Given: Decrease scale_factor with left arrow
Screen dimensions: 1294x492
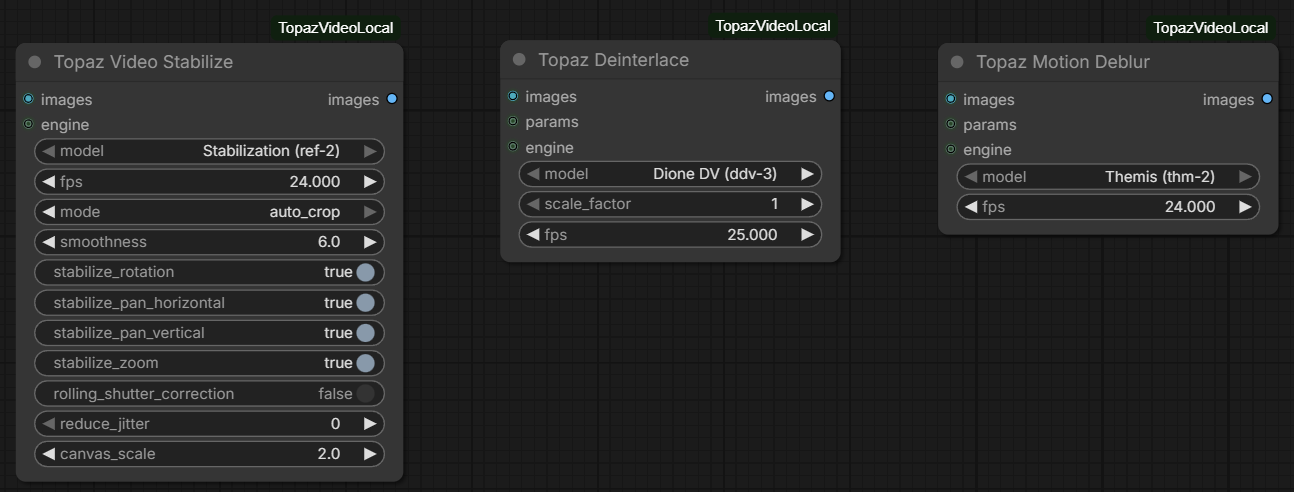Looking at the screenshot, I should point(532,203).
